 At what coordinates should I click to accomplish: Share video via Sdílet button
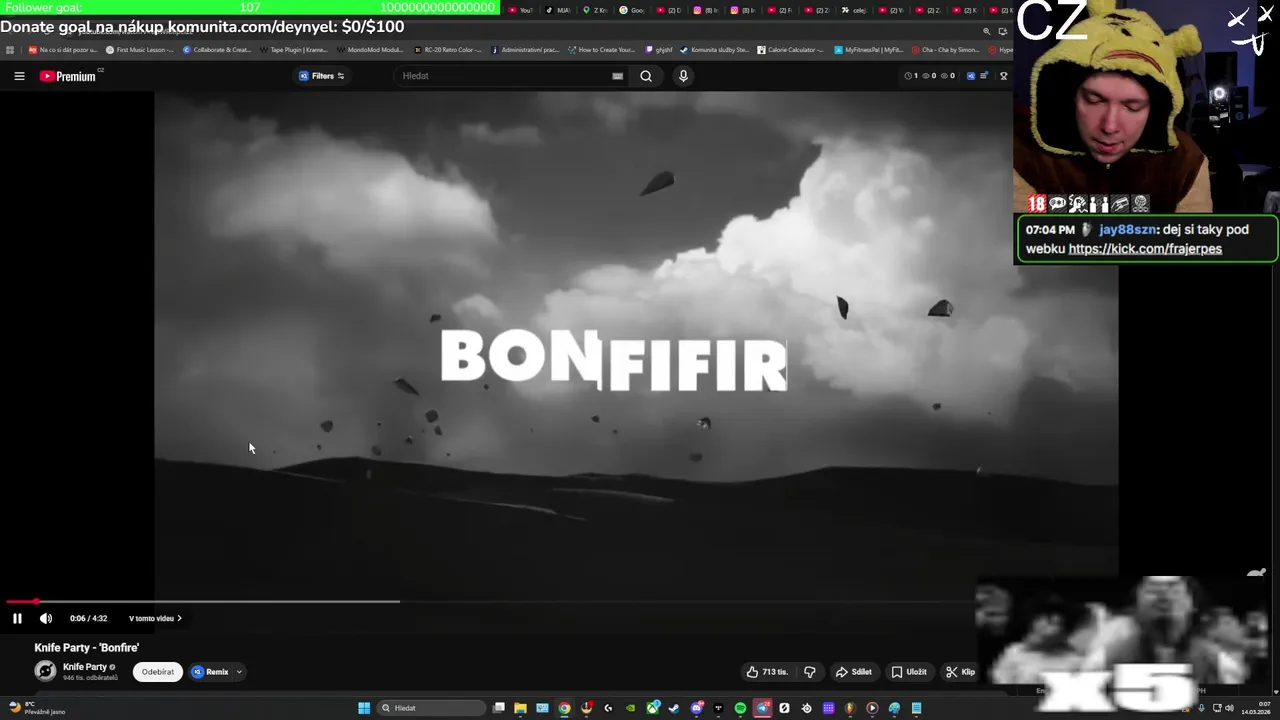click(x=854, y=672)
